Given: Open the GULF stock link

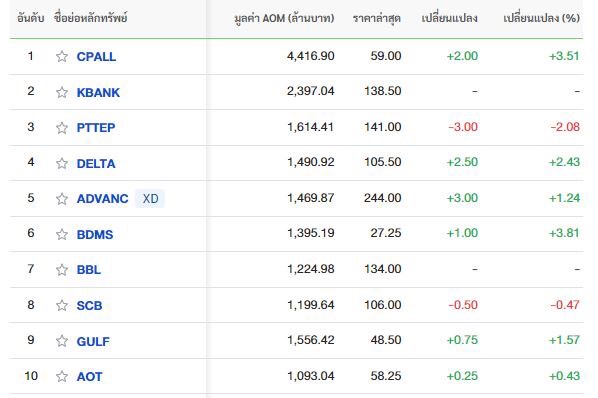Looking at the screenshot, I should 93,341.
